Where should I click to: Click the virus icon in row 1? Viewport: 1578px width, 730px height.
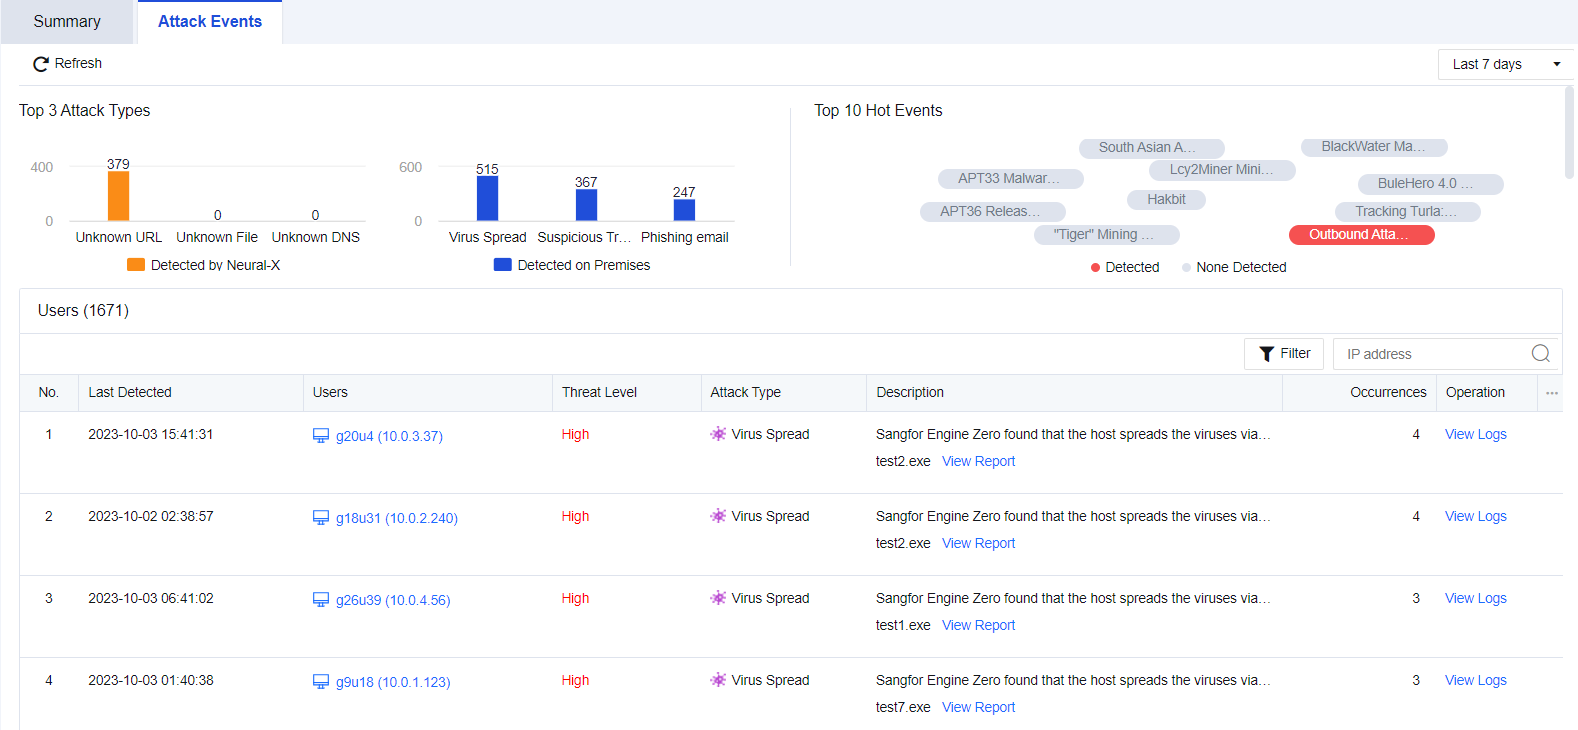click(x=718, y=434)
